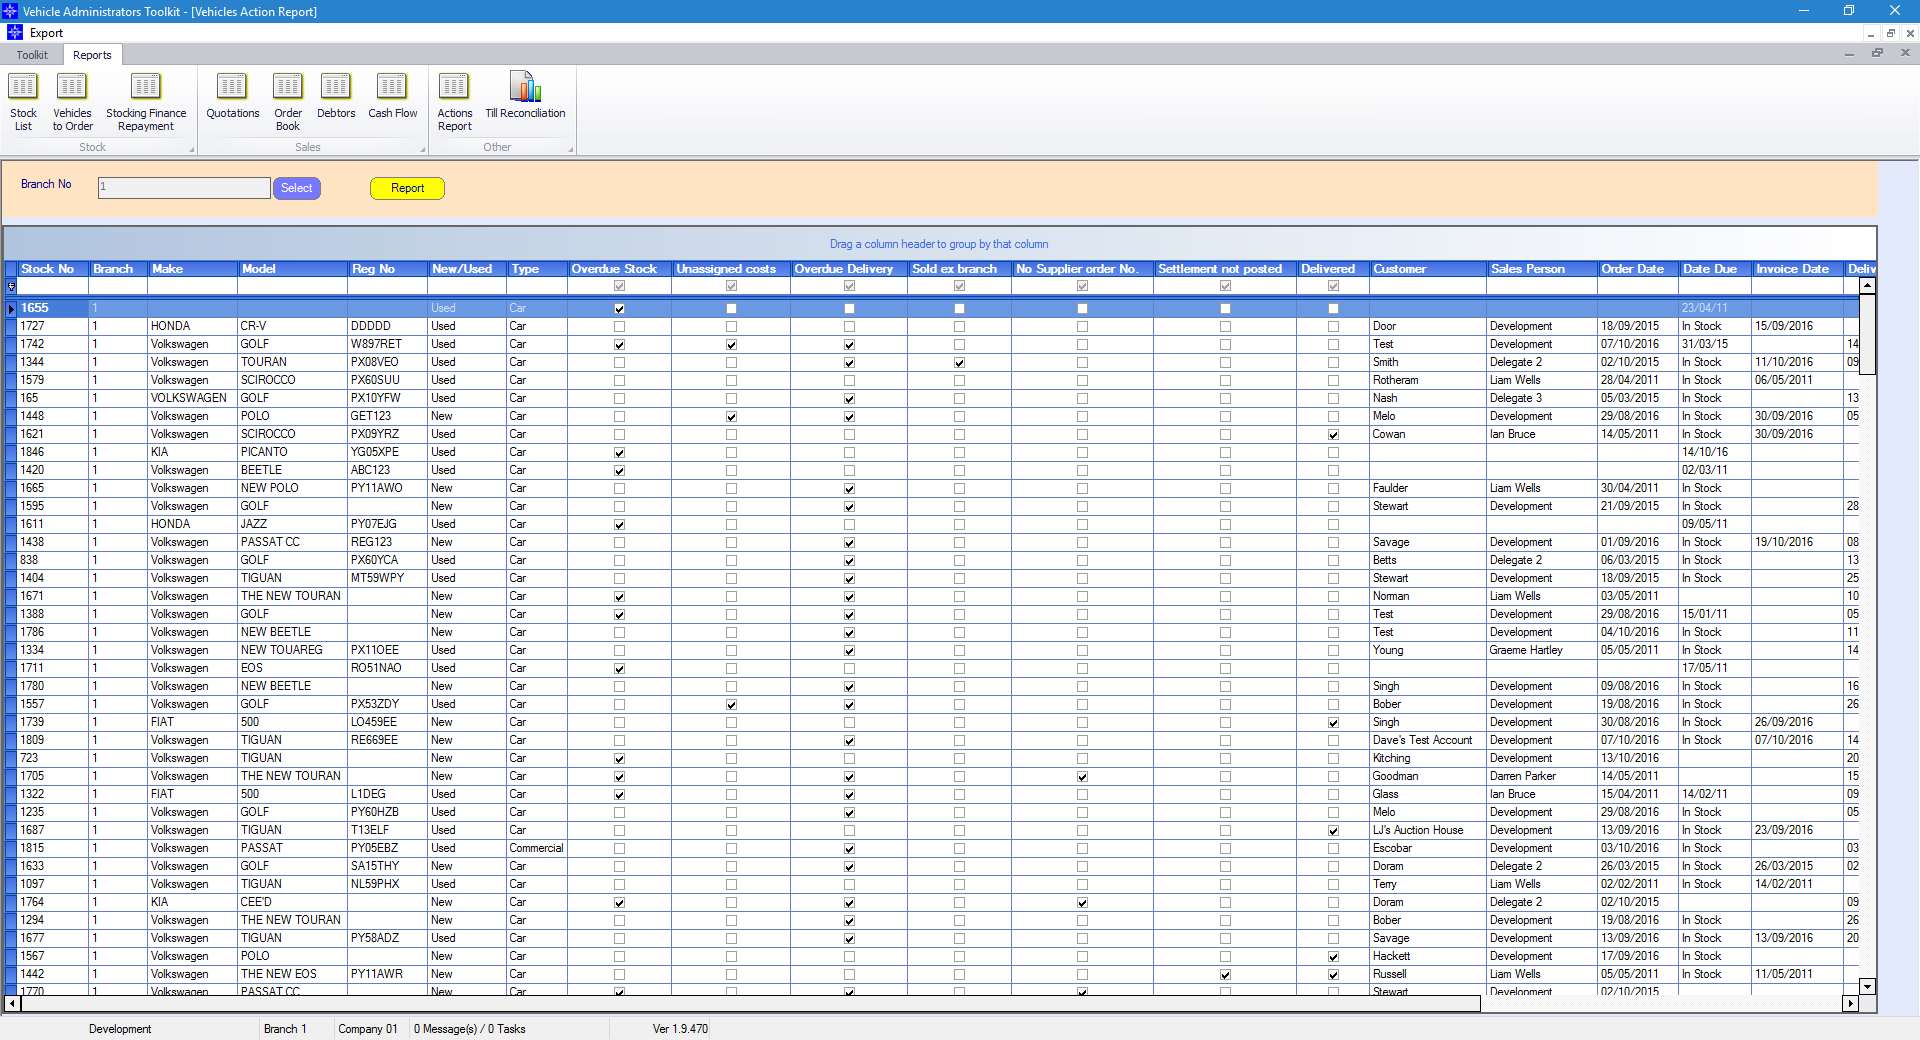Select the 'LJ's Auction House' customer cell
The height and width of the screenshot is (1040, 1920).
coord(1427,830)
